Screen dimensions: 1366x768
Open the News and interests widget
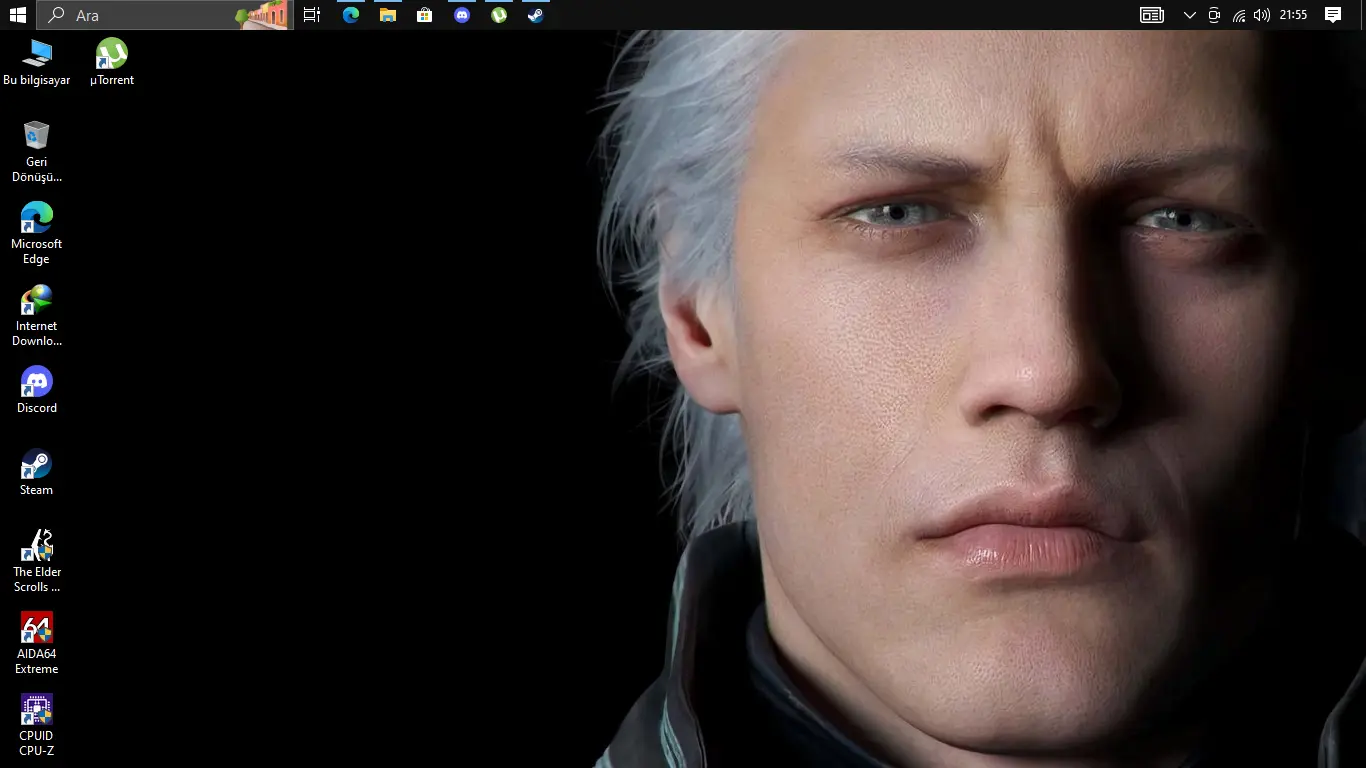1152,15
